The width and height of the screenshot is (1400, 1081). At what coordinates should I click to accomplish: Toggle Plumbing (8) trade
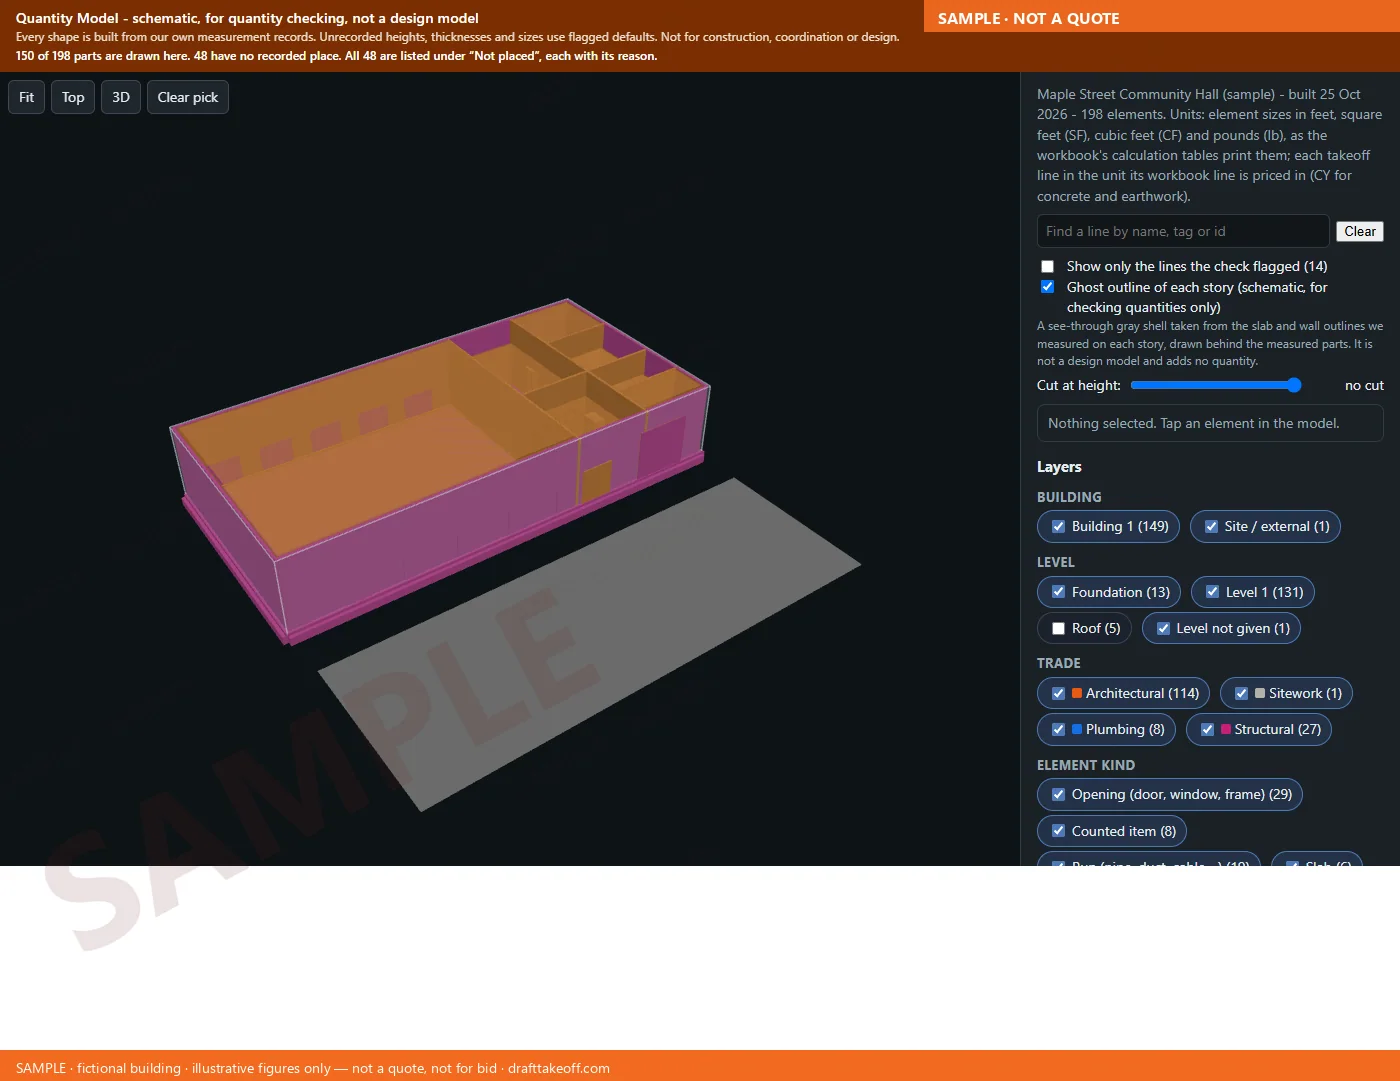(1106, 729)
